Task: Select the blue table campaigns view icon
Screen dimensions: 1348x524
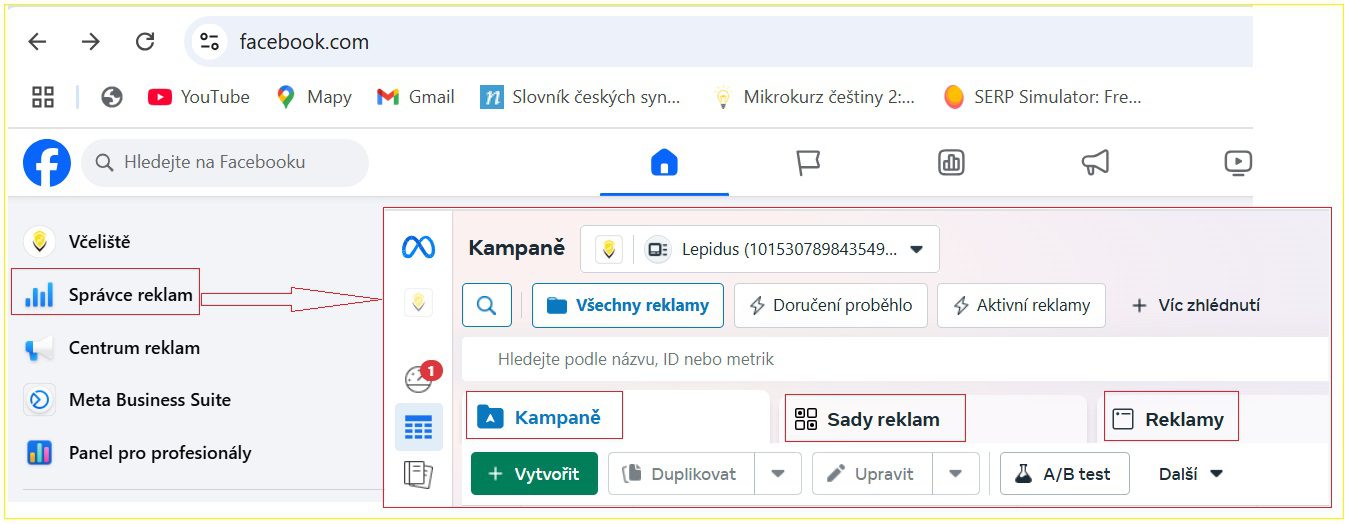Action: pyautogui.click(x=419, y=428)
